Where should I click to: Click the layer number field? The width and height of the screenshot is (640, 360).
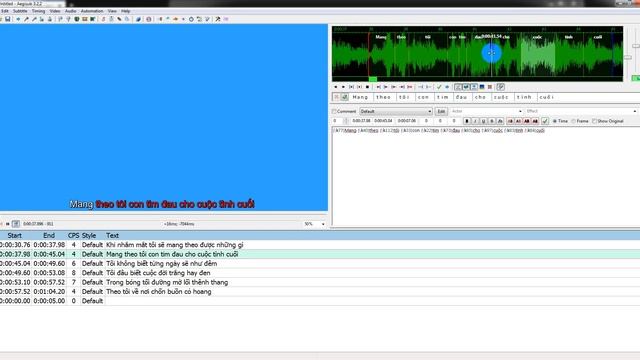[x=337, y=121]
